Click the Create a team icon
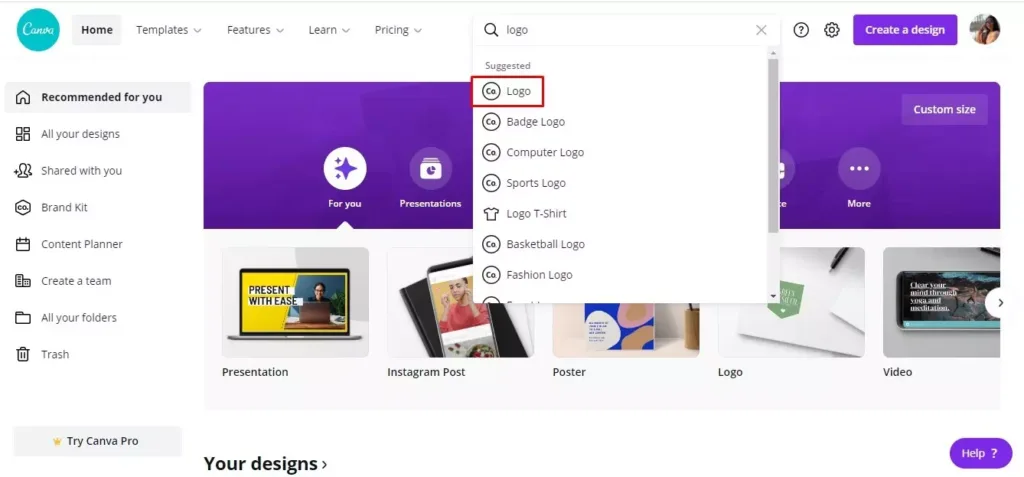Screen dimensions: 1024x477 pyautogui.click(x=23, y=281)
